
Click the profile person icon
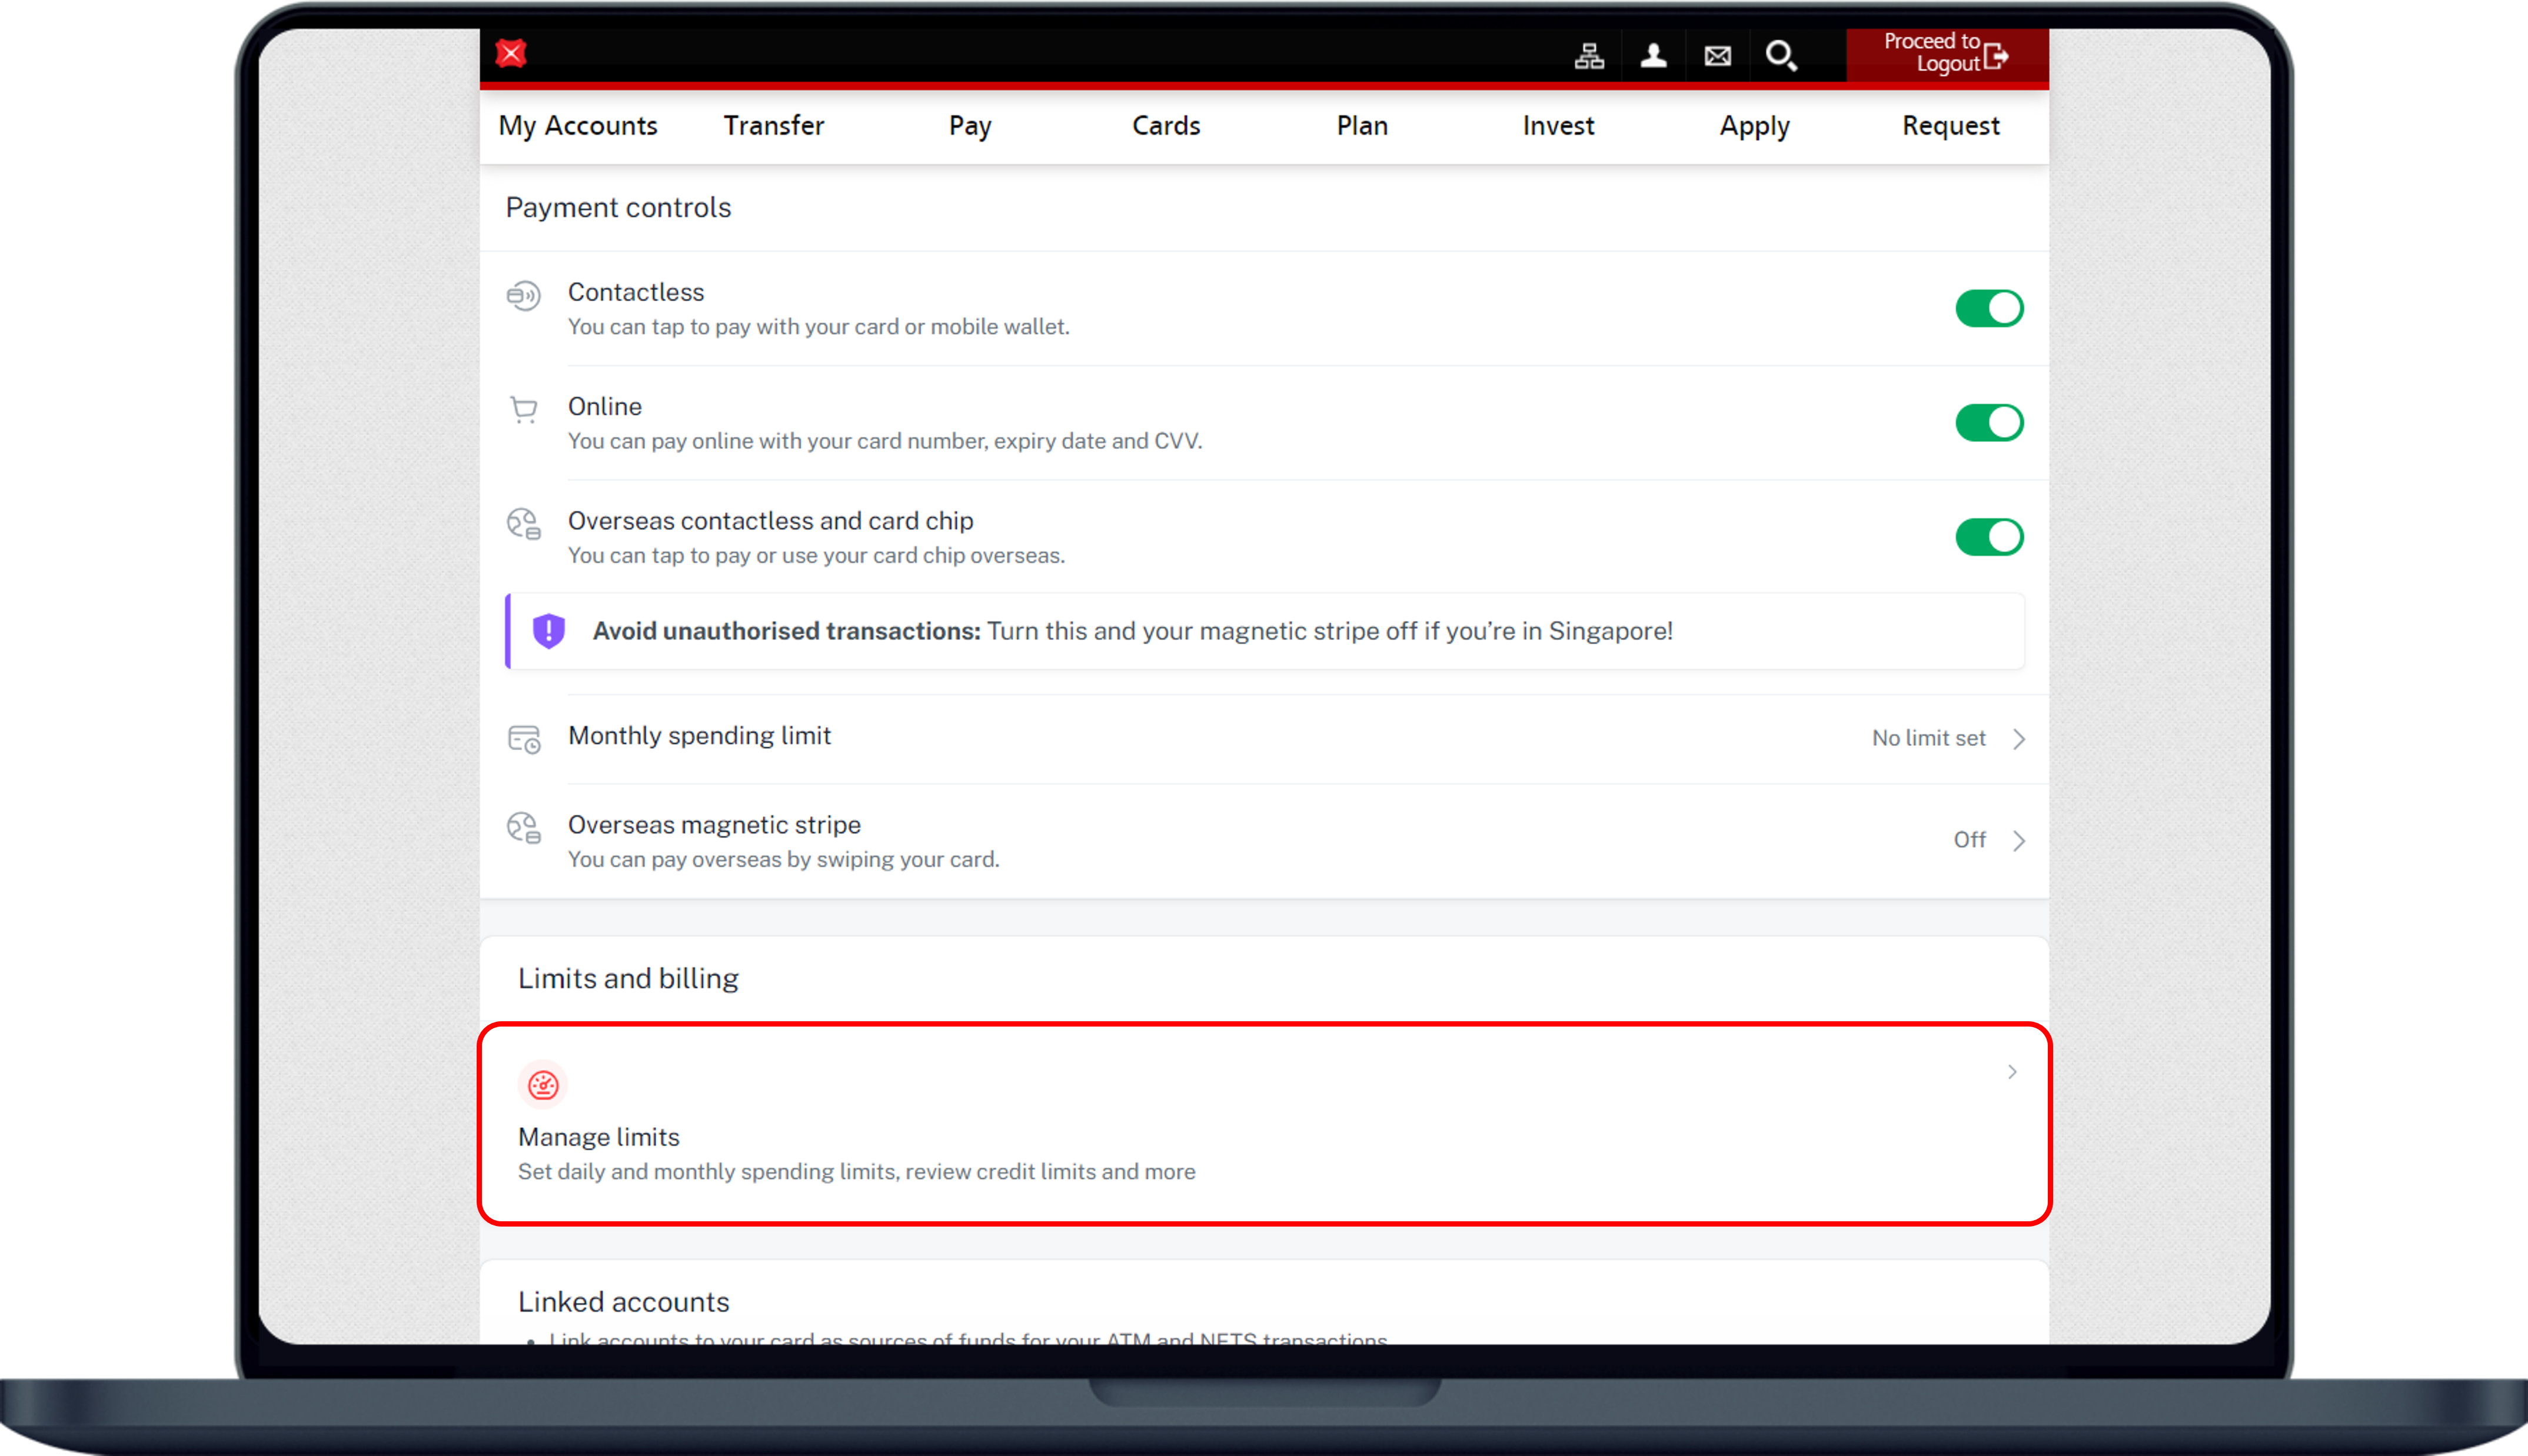pos(1653,56)
